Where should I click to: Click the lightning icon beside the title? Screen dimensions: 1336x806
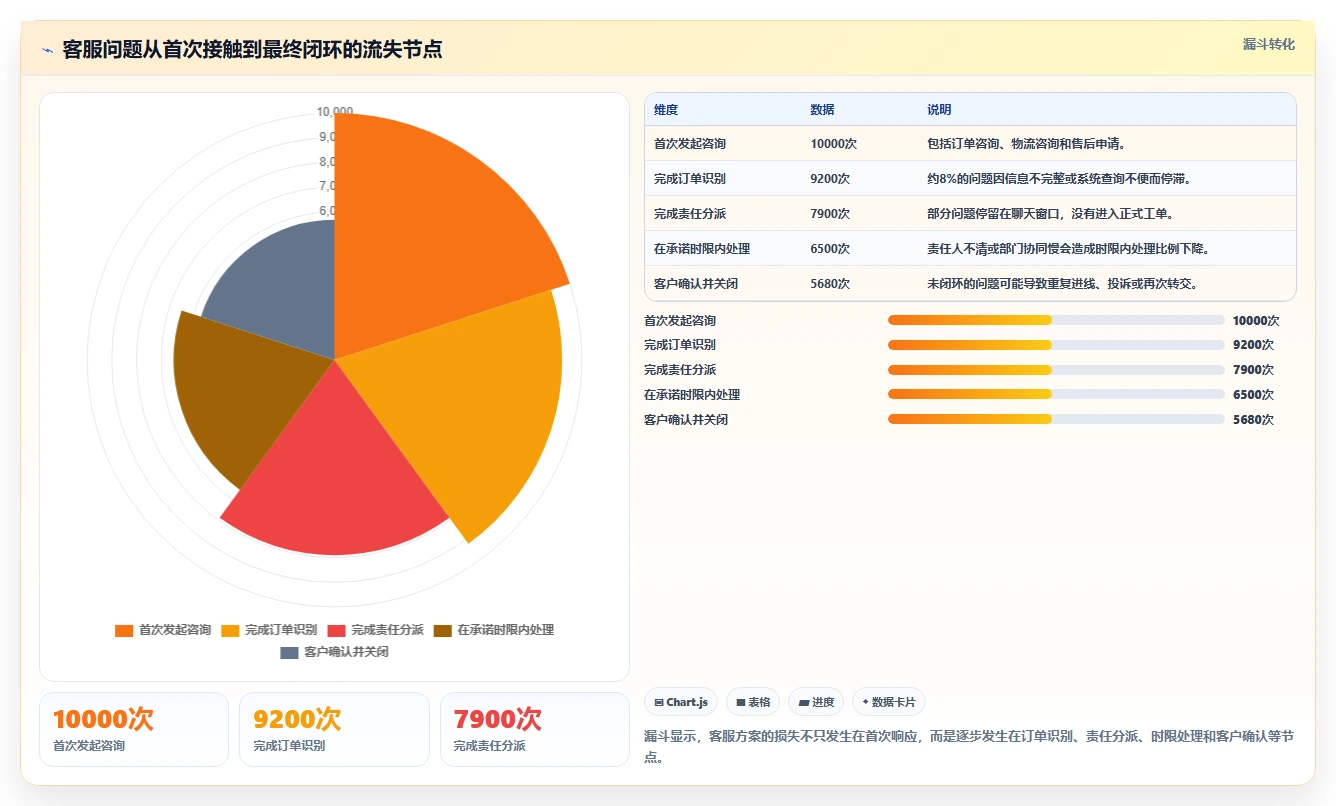tap(47, 50)
